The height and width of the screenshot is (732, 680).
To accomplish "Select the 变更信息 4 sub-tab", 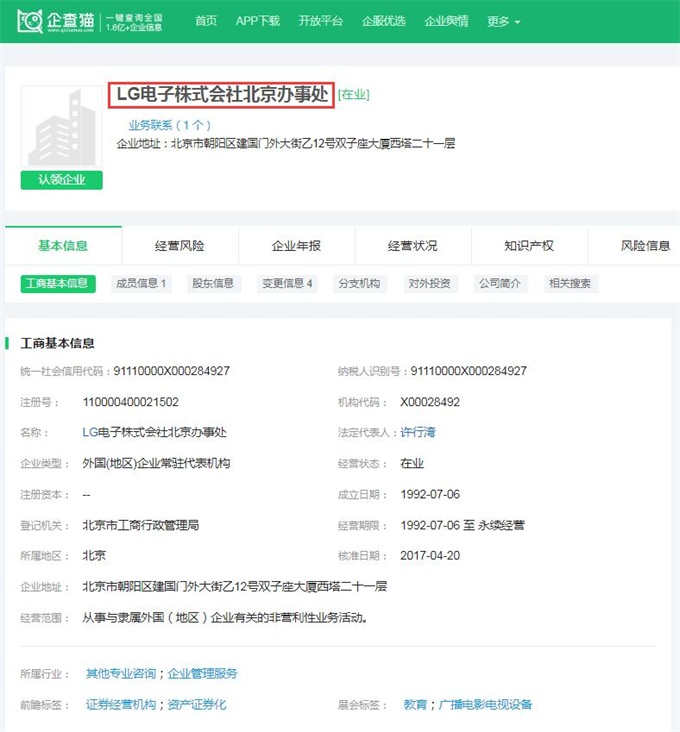I will click(x=288, y=283).
